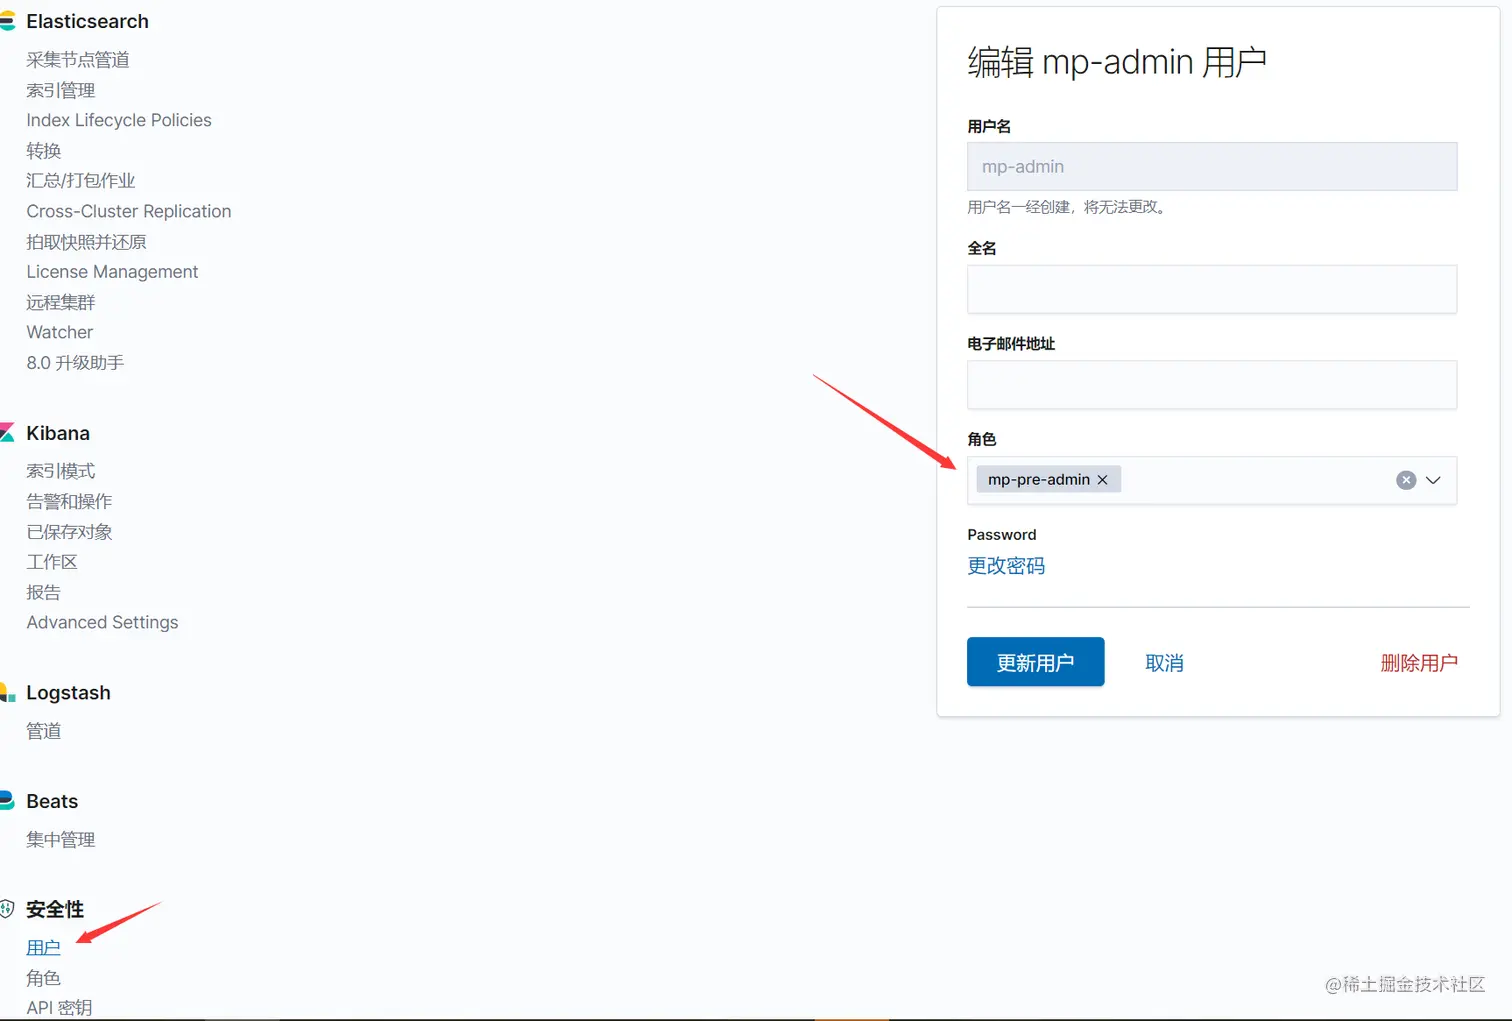Click the Beats section heading
Screen dimensions: 1512x1021
coord(52,801)
